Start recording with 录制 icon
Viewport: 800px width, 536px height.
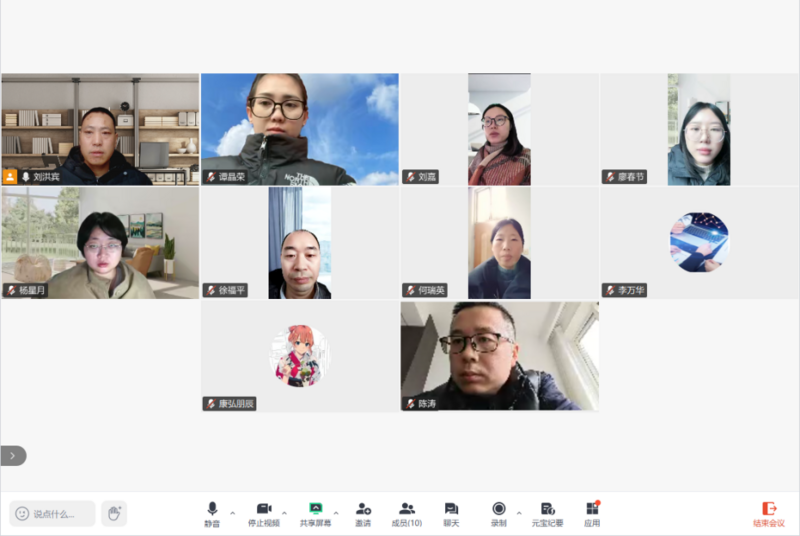pyautogui.click(x=498, y=514)
